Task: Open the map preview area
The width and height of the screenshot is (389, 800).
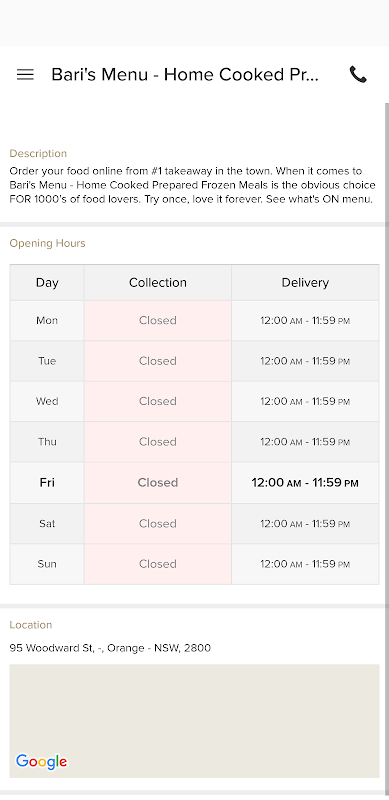Action: (x=194, y=721)
